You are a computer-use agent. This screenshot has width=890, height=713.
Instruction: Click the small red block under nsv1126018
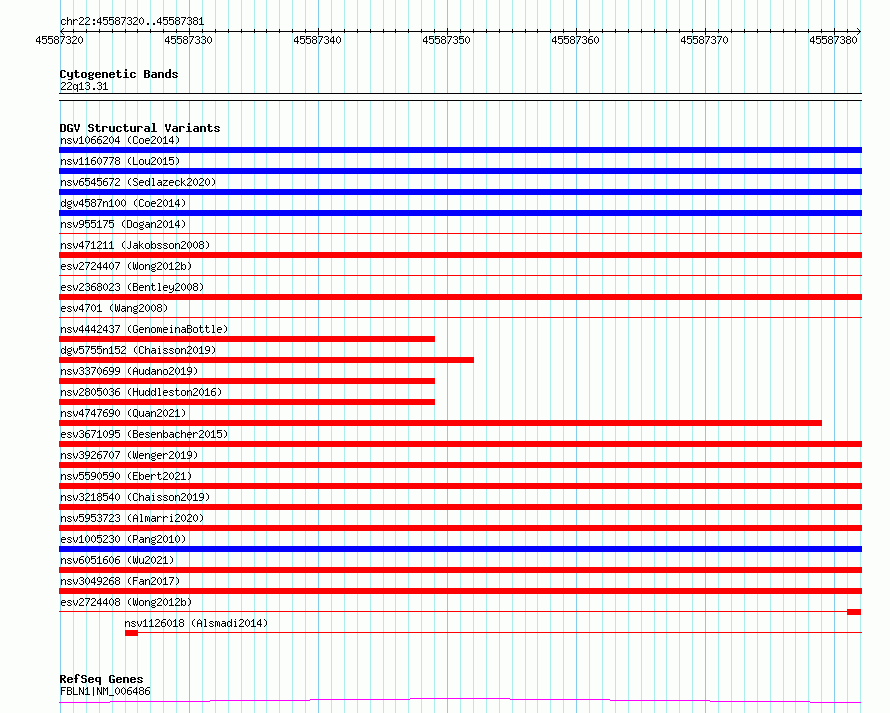pos(131,633)
